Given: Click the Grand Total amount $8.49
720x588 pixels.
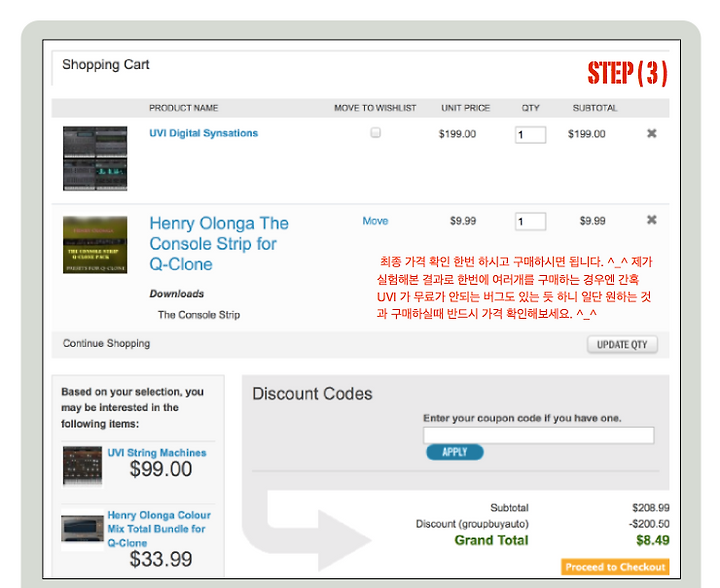Looking at the screenshot, I should [x=652, y=540].
